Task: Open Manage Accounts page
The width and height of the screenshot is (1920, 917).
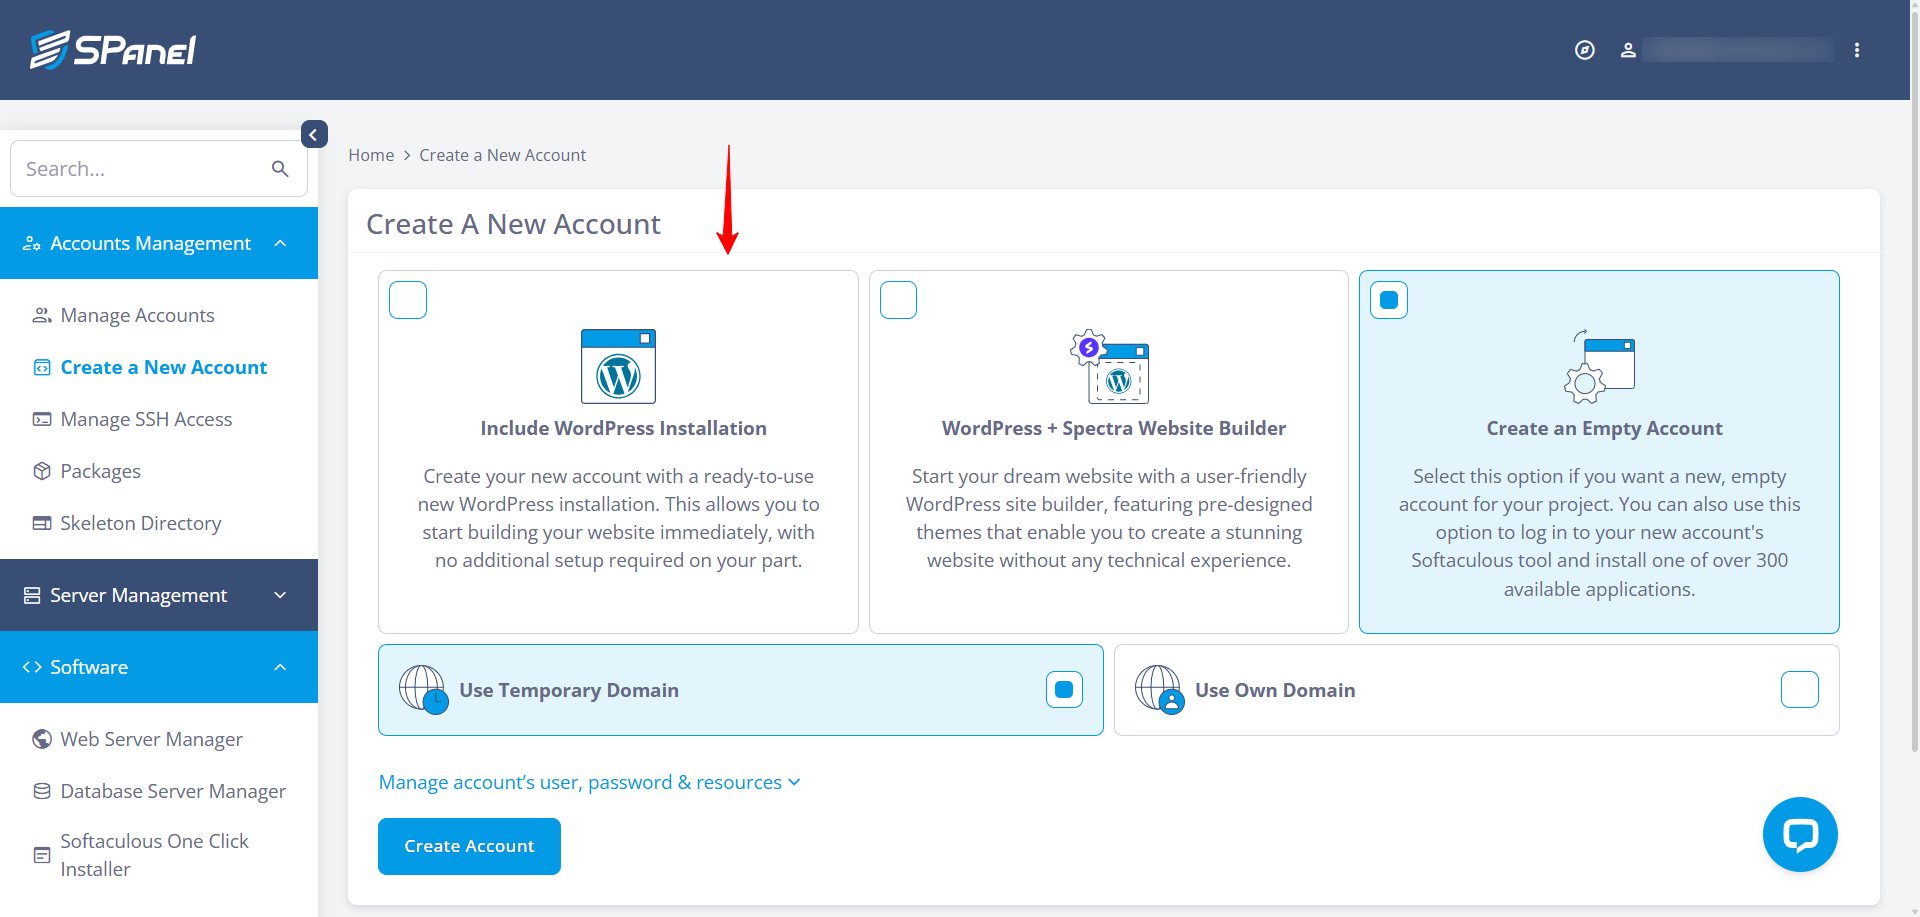Action: click(x=137, y=315)
